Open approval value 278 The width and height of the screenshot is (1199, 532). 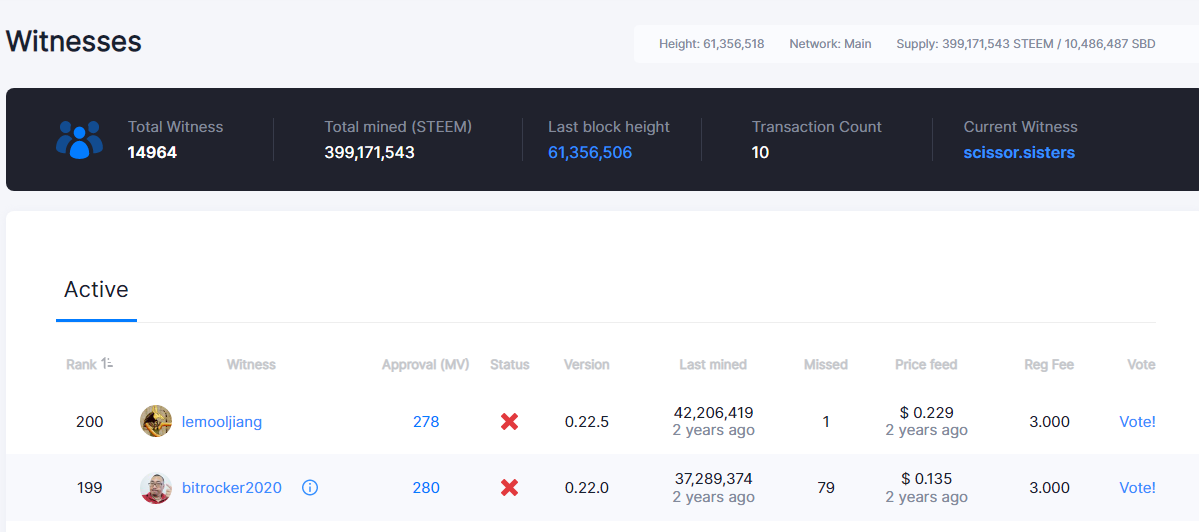pos(426,421)
